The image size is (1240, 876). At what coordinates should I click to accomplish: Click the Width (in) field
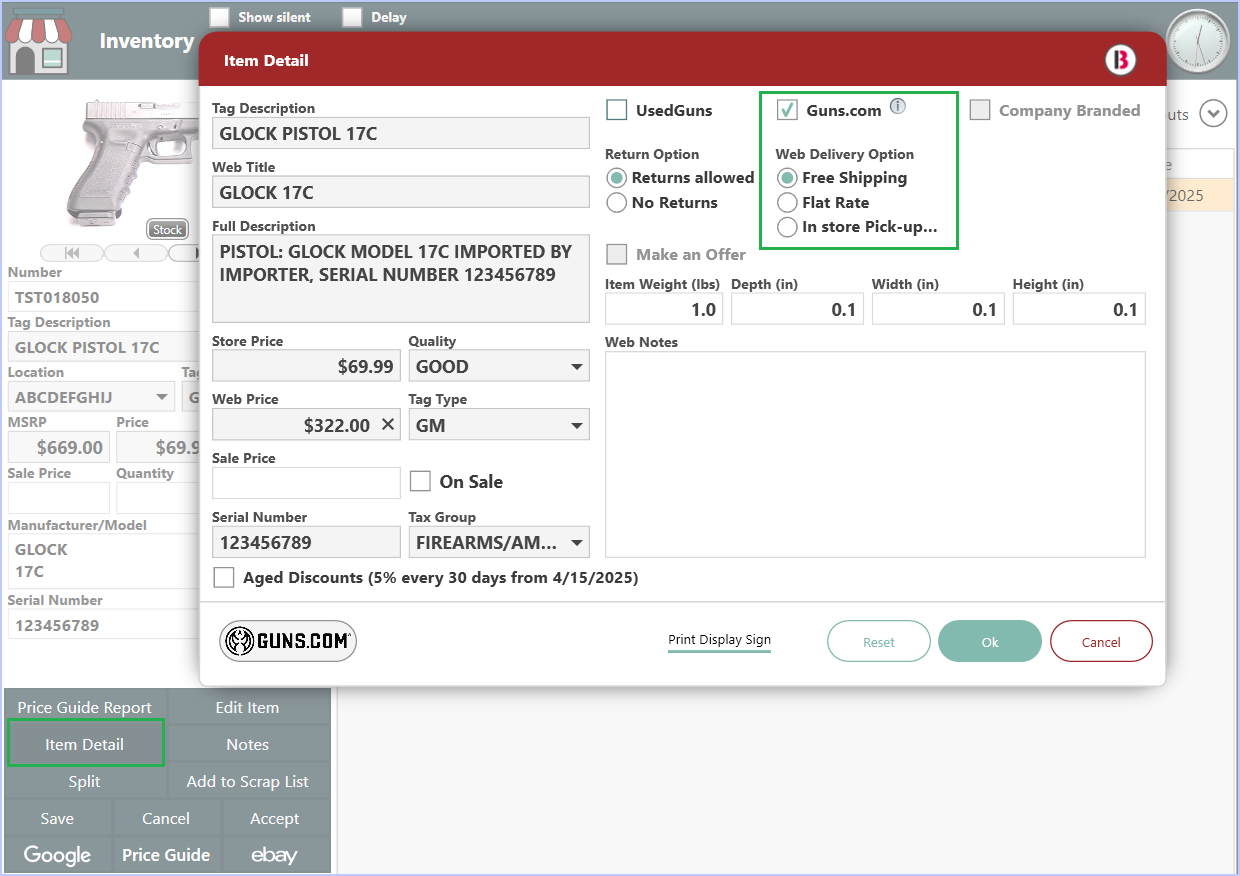[x=938, y=309]
